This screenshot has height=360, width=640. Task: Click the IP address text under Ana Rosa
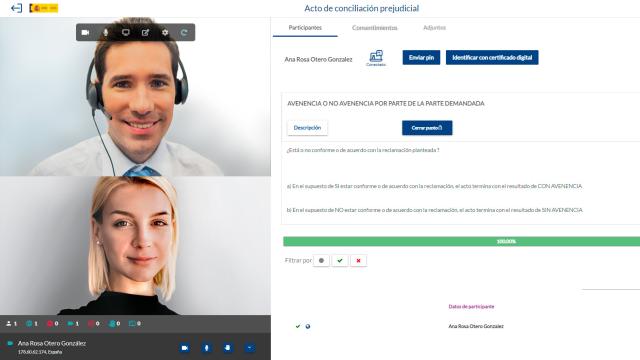tap(40, 352)
